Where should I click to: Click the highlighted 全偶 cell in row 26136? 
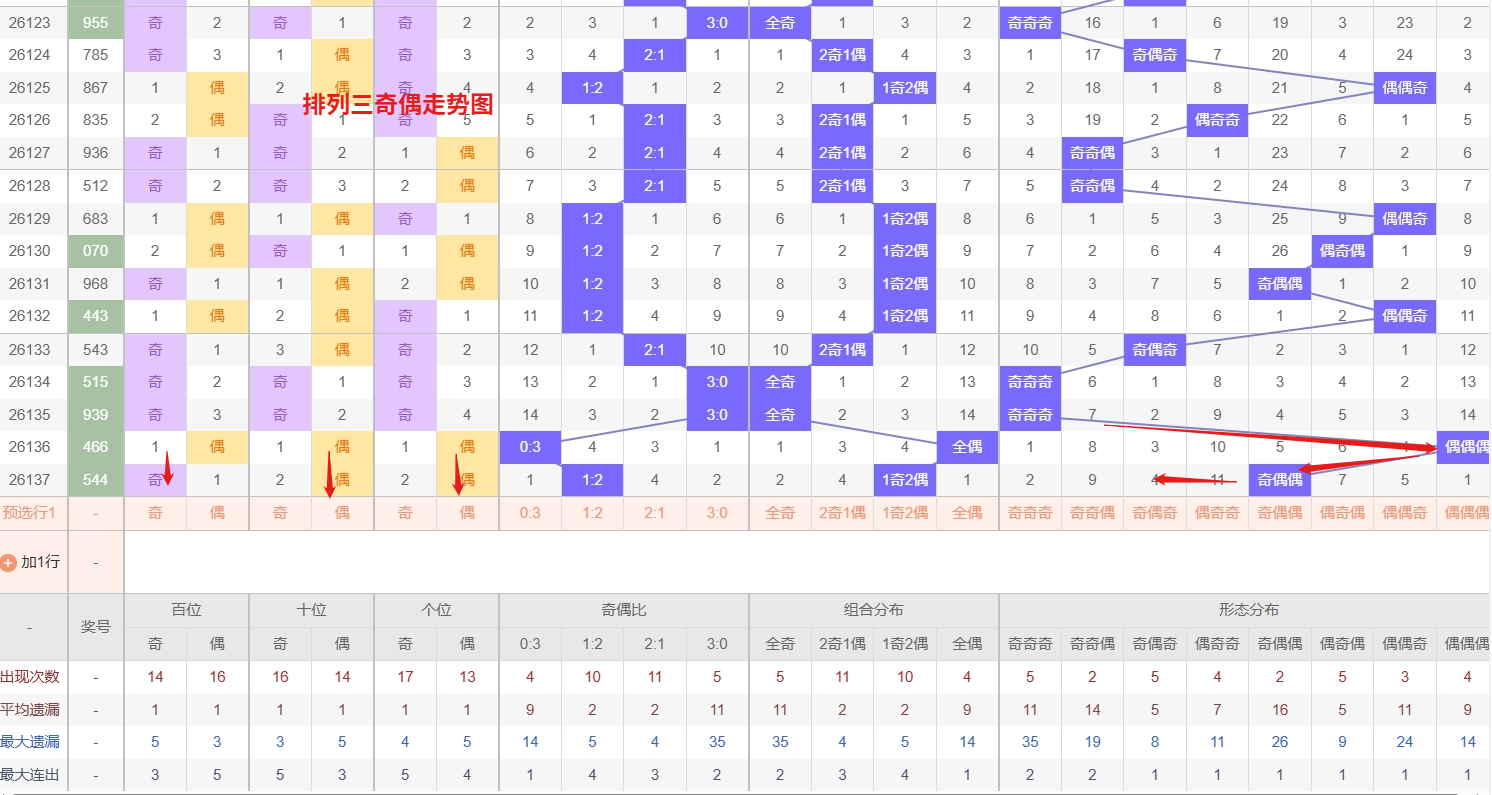(967, 447)
